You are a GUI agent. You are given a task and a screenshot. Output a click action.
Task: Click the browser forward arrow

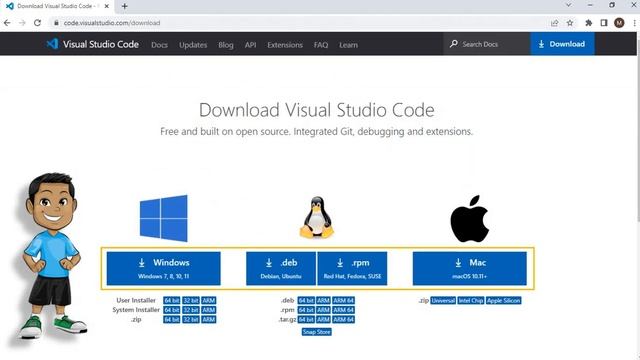[22, 23]
